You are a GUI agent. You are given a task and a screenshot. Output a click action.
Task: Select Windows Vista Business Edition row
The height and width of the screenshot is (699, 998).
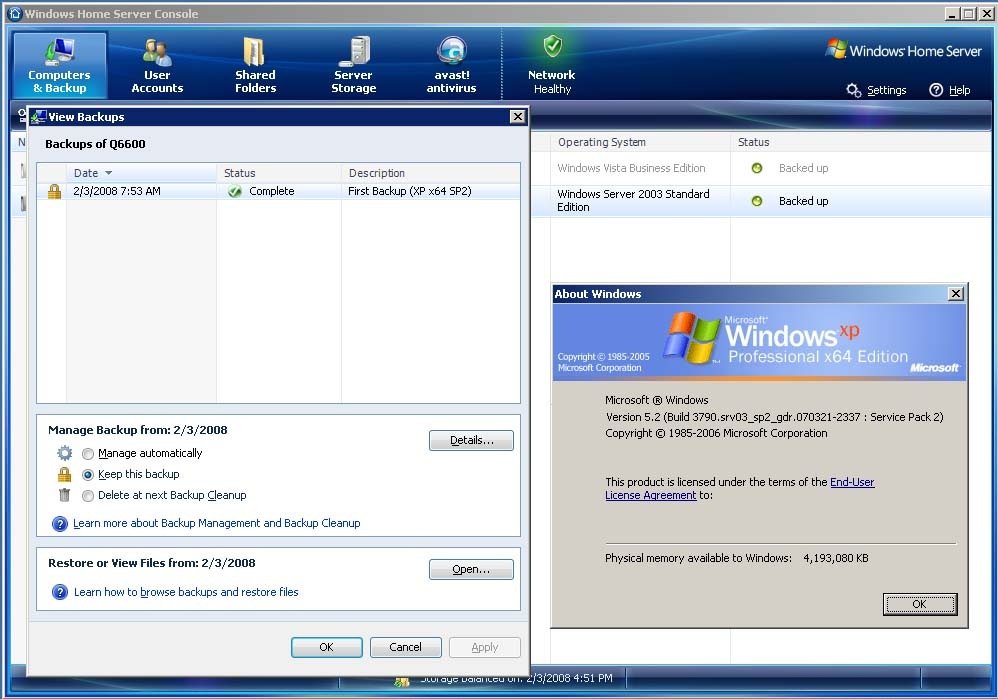(x=761, y=168)
